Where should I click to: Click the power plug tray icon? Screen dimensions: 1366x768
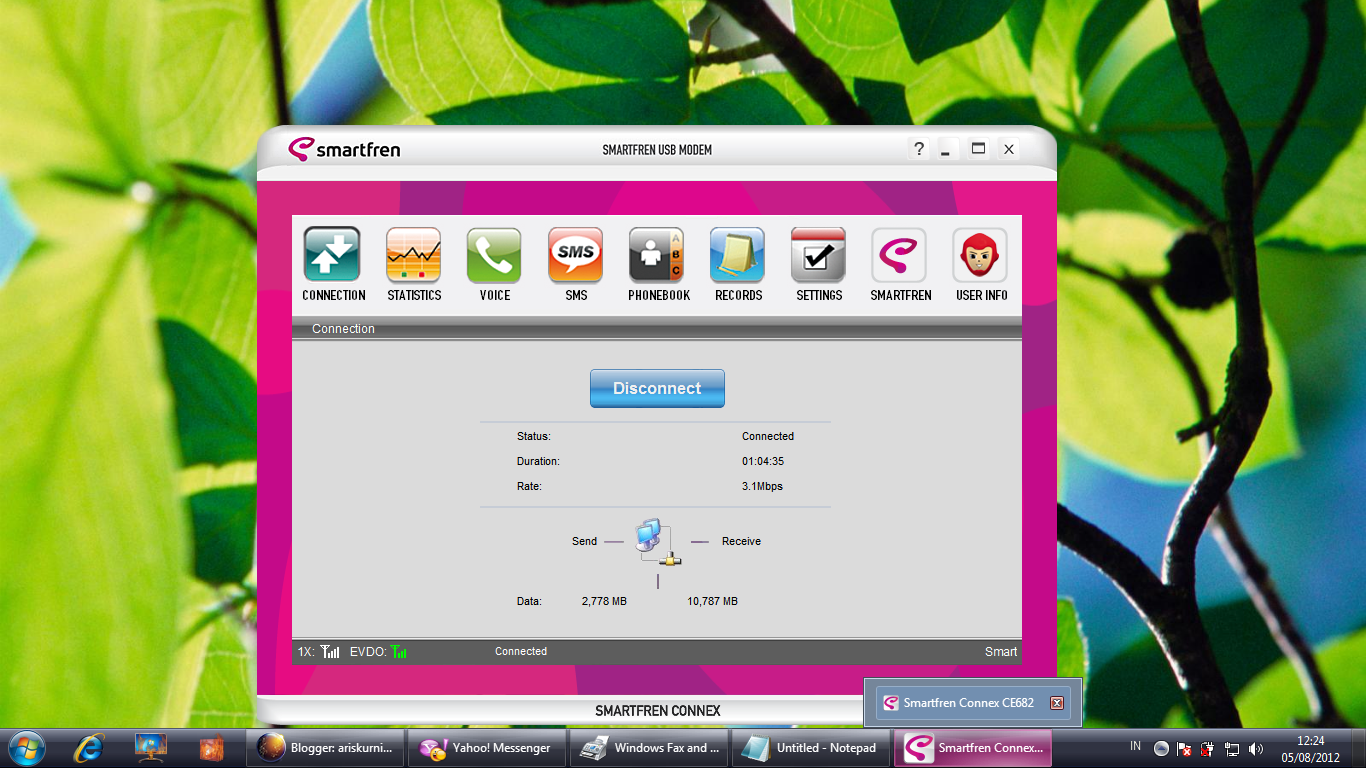point(1208,748)
